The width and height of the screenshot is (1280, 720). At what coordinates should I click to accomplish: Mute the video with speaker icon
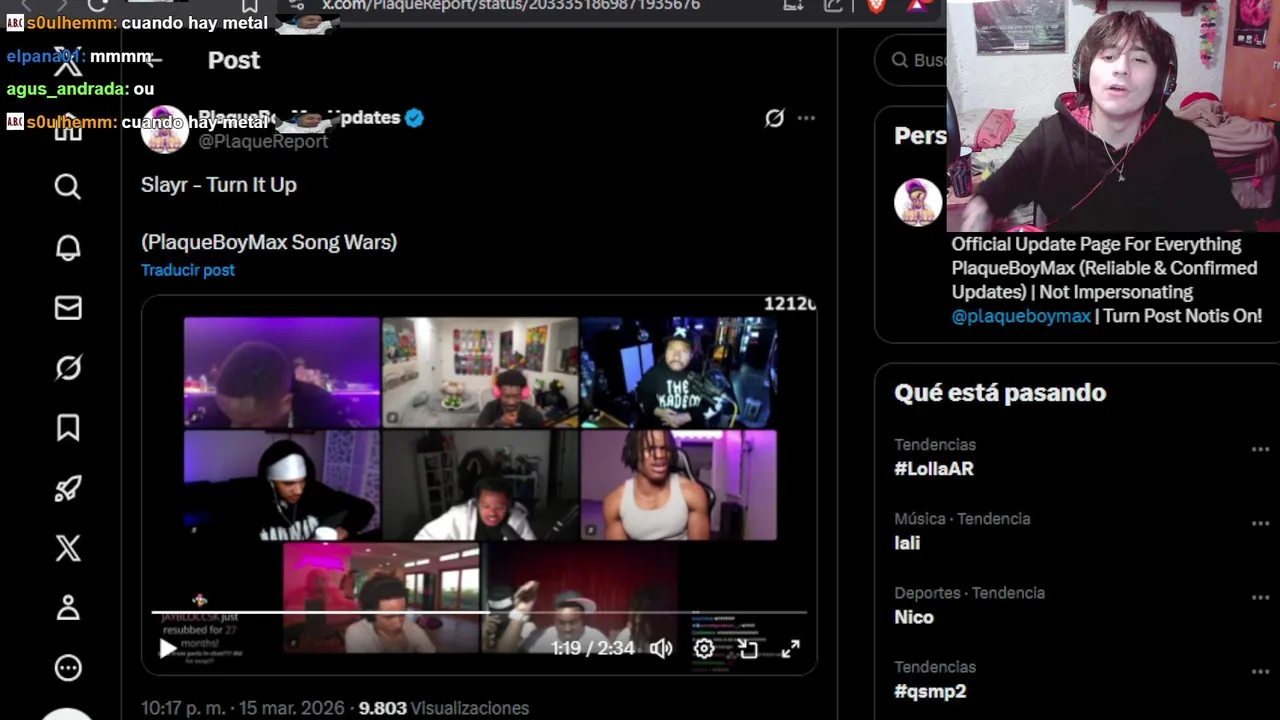tap(661, 649)
